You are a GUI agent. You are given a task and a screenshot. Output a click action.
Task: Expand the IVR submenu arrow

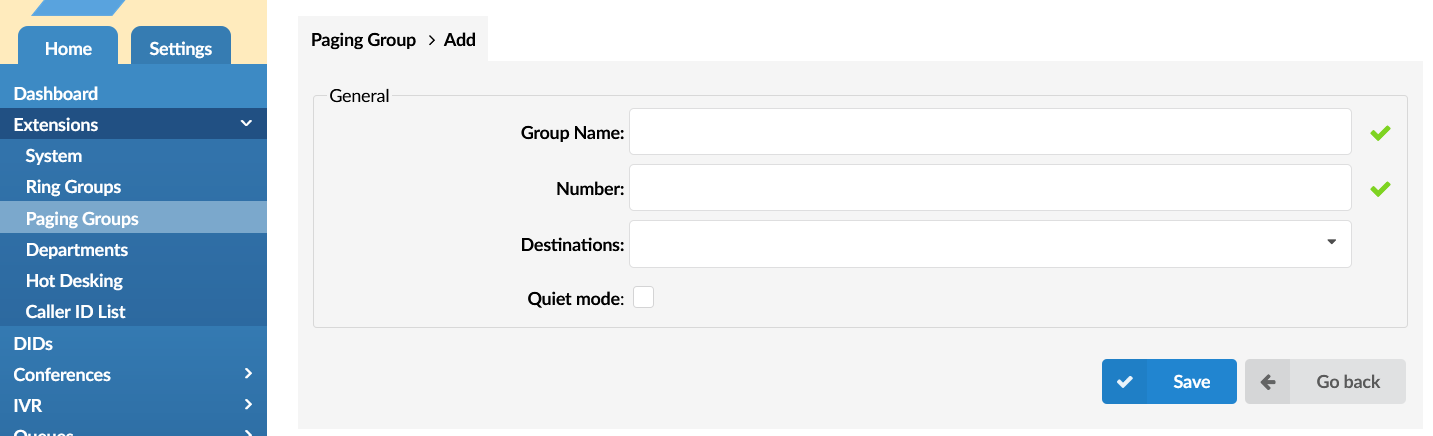(x=248, y=405)
